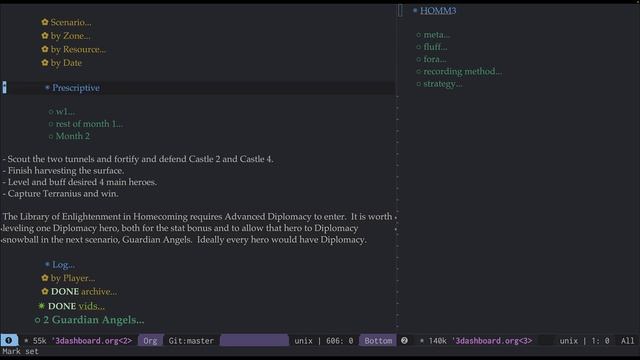Open the HOMM3 link in right pane

[x=438, y=11]
